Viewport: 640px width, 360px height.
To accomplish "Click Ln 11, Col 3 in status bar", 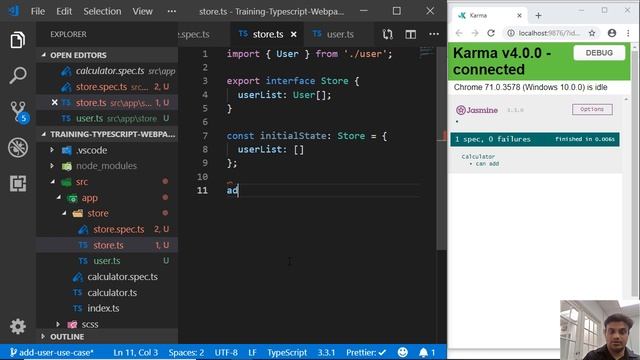I will click(x=136, y=352).
